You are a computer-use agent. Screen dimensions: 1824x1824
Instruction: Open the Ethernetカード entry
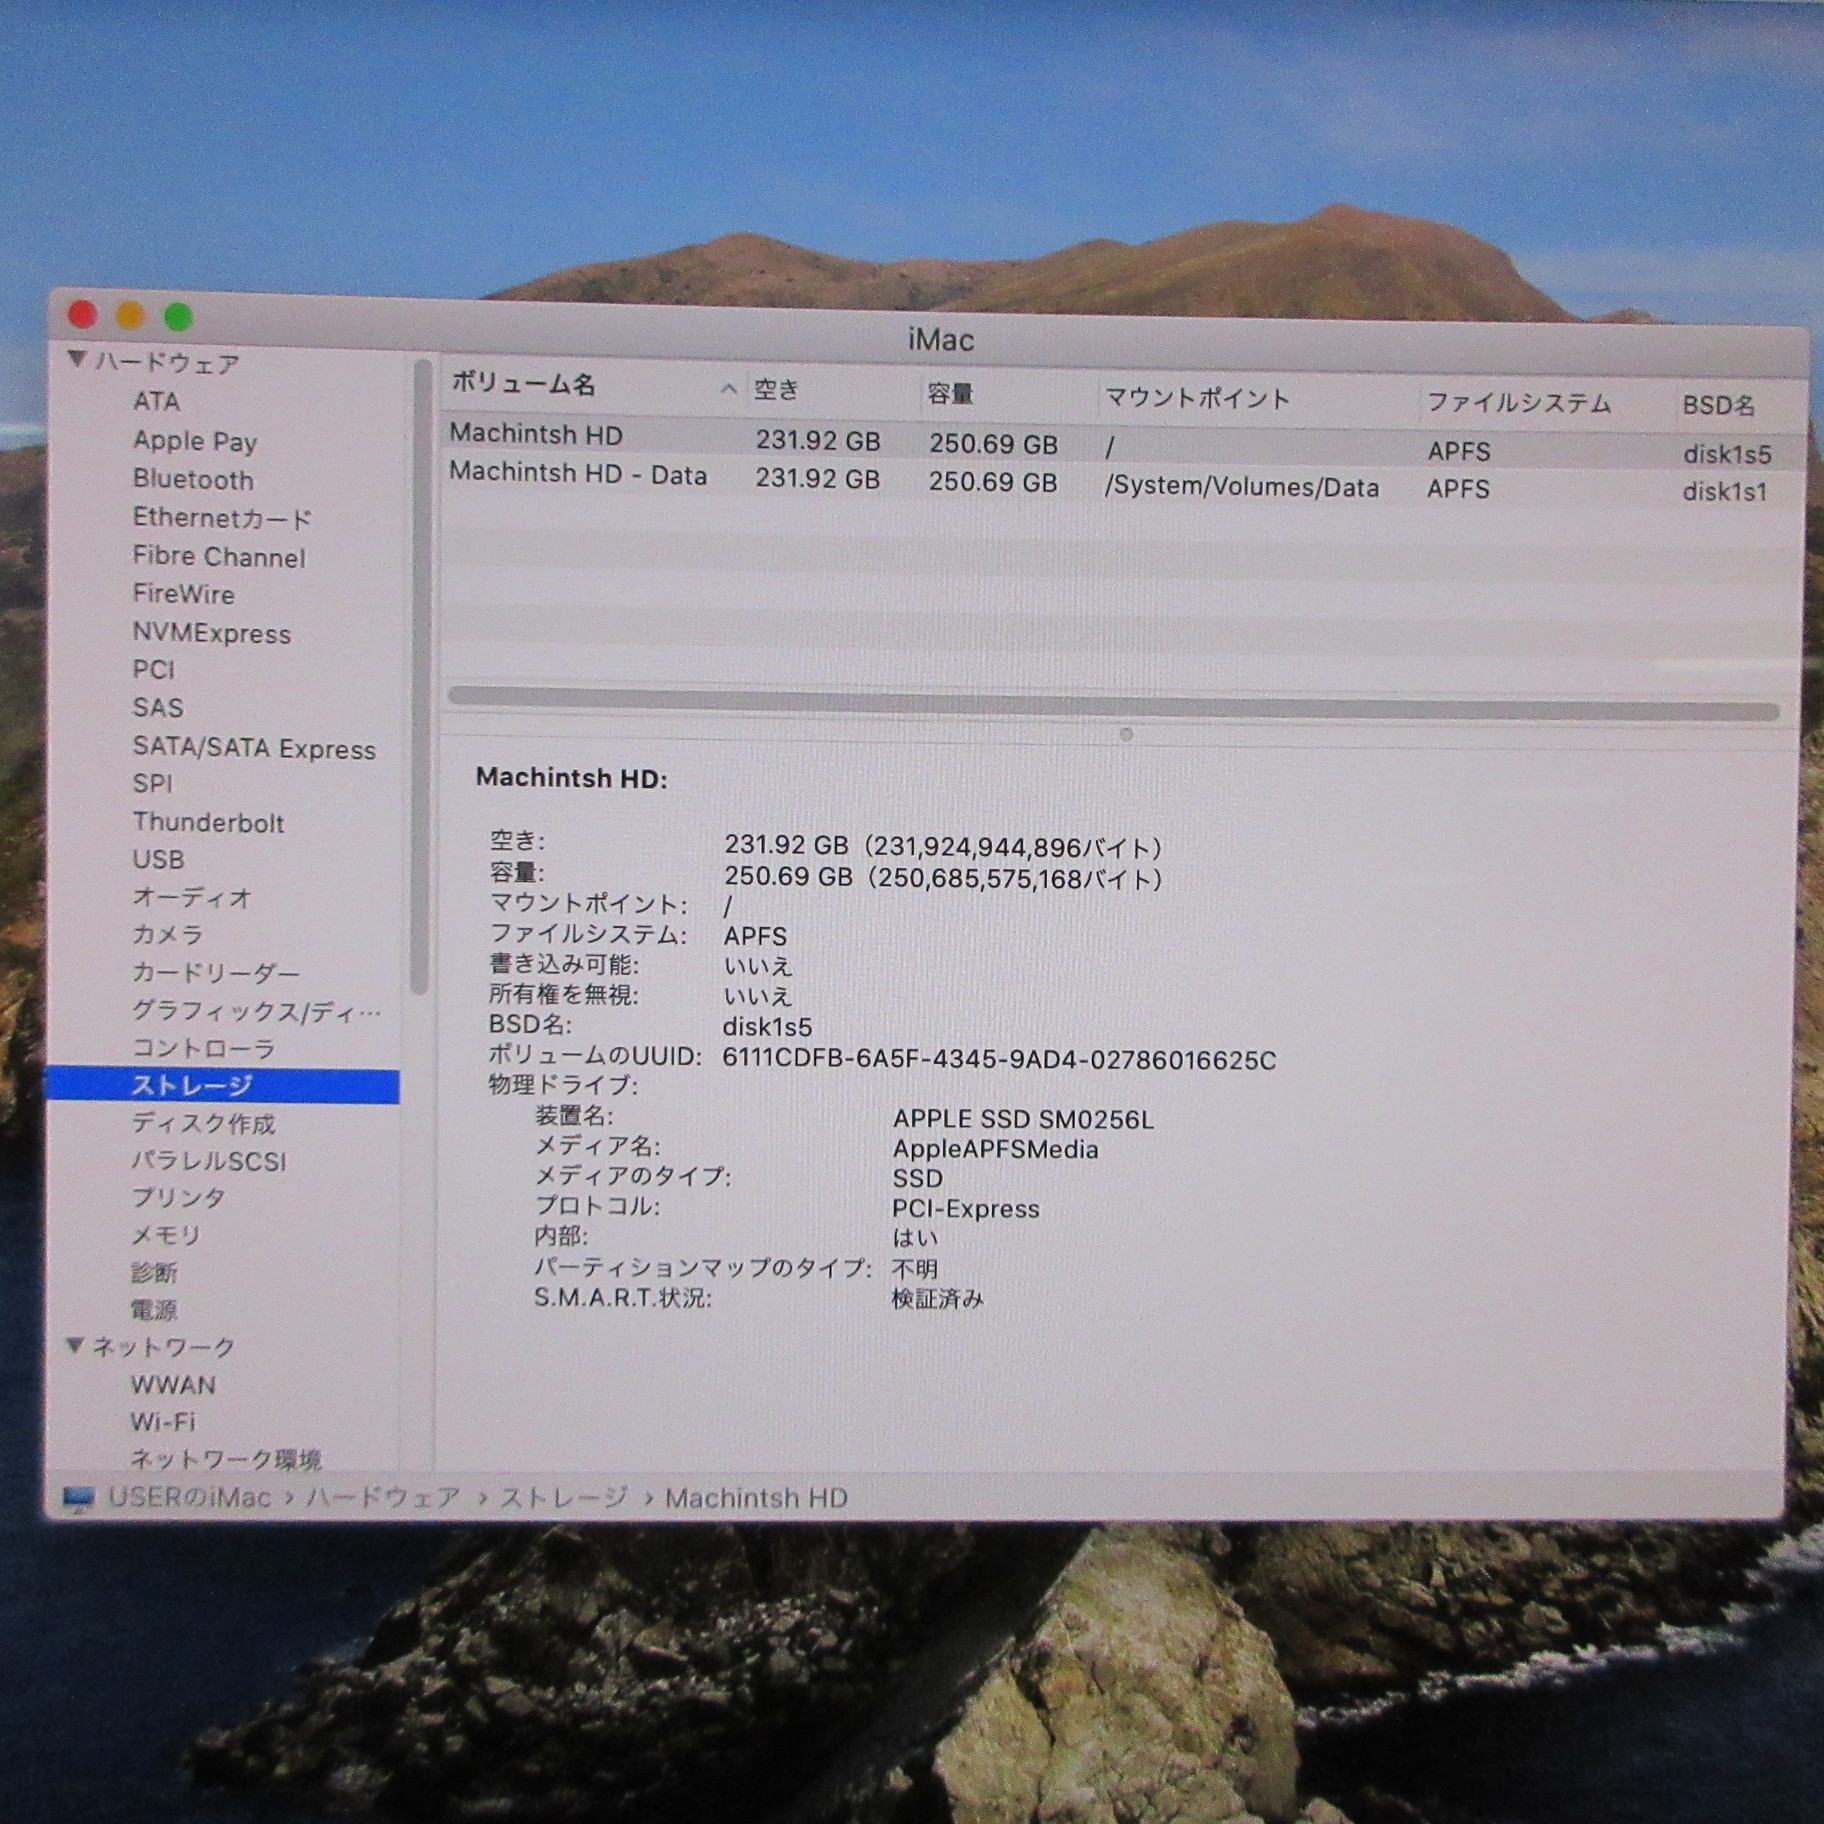pos(222,518)
